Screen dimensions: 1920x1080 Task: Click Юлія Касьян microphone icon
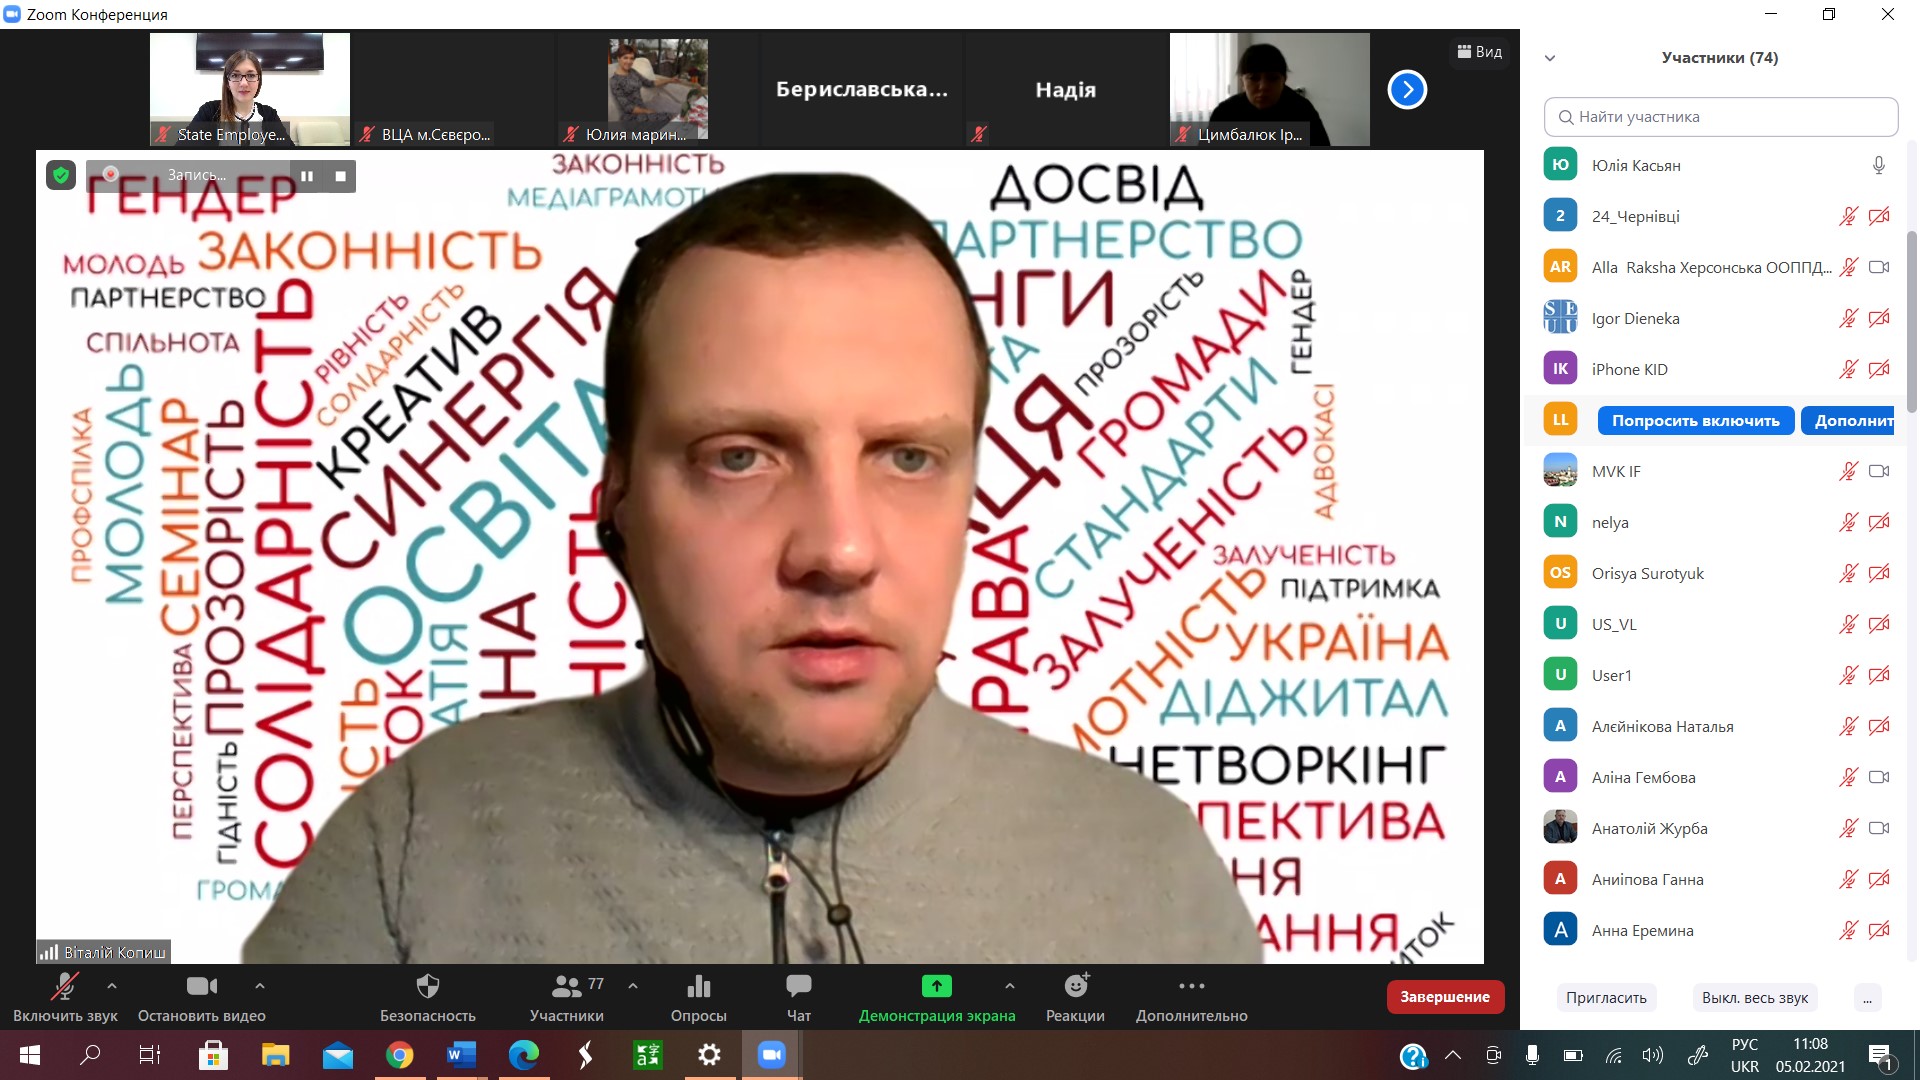point(1879,166)
